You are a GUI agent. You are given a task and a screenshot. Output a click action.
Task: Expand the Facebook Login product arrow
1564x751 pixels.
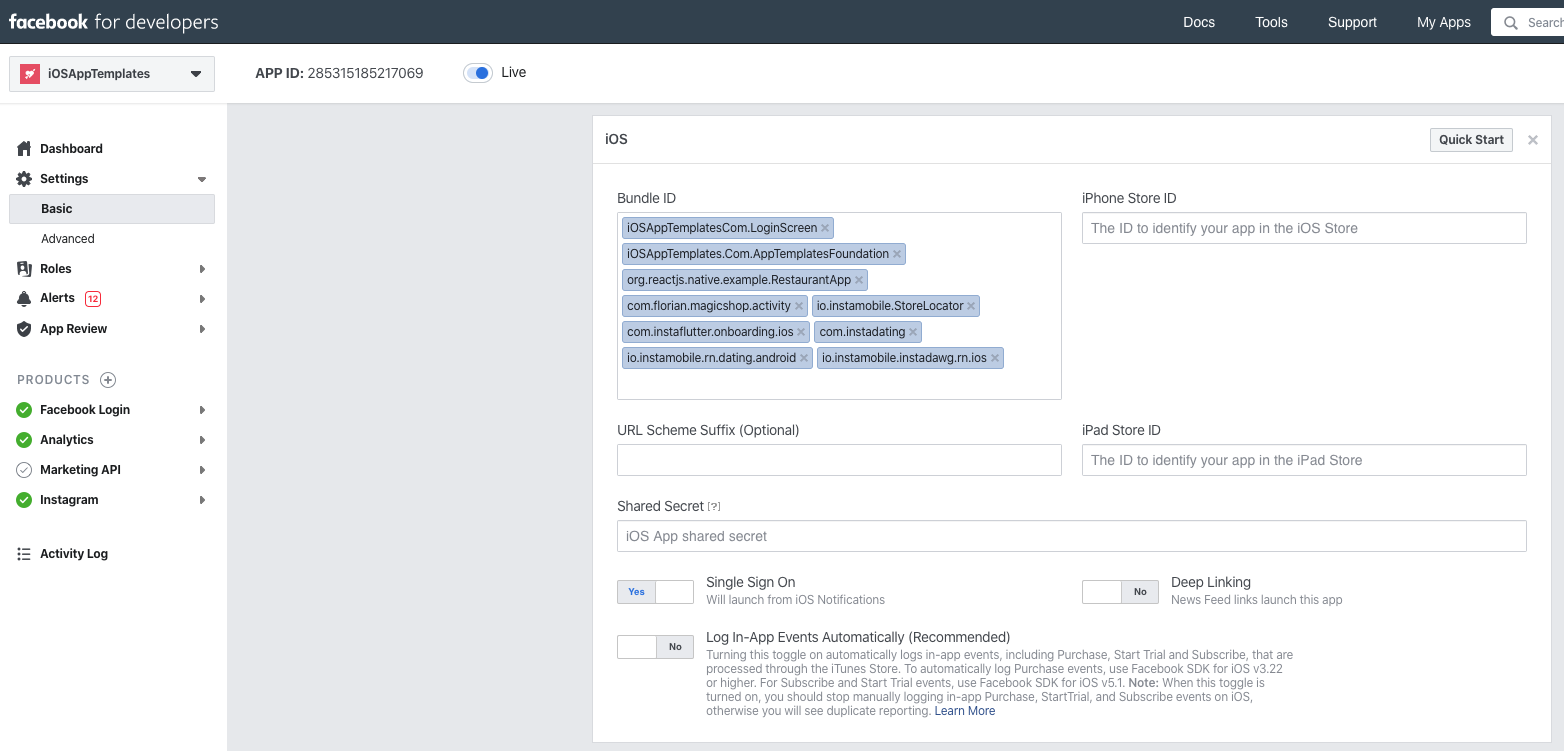202,410
